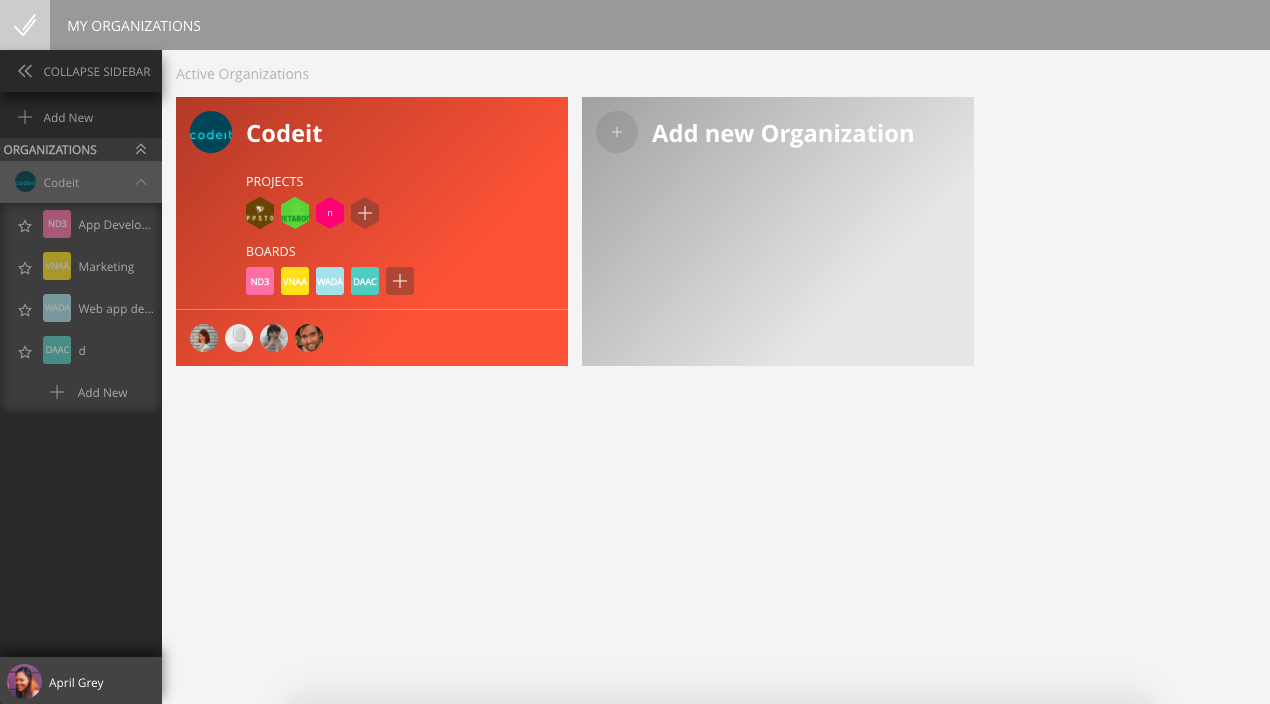Open the pink n project hexagon
Viewport: 1270px width, 704px height.
pyautogui.click(x=330, y=213)
